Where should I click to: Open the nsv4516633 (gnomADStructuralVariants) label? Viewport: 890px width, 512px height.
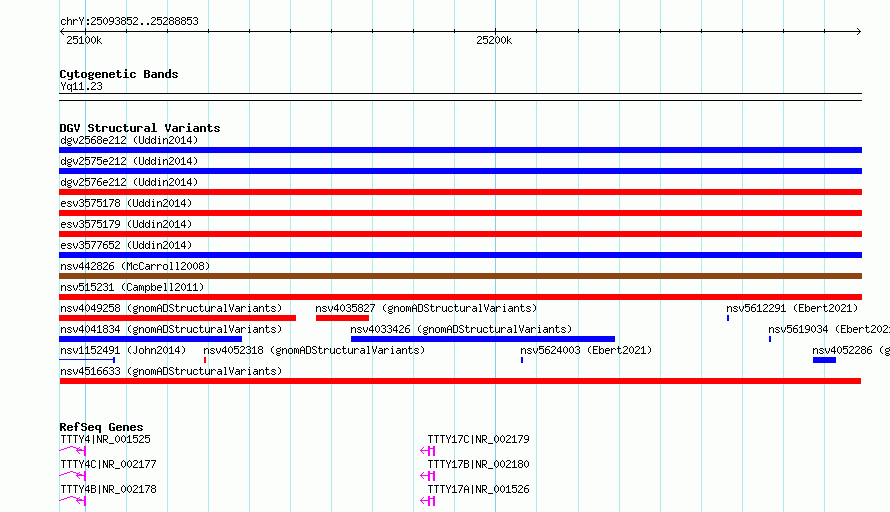(x=171, y=371)
